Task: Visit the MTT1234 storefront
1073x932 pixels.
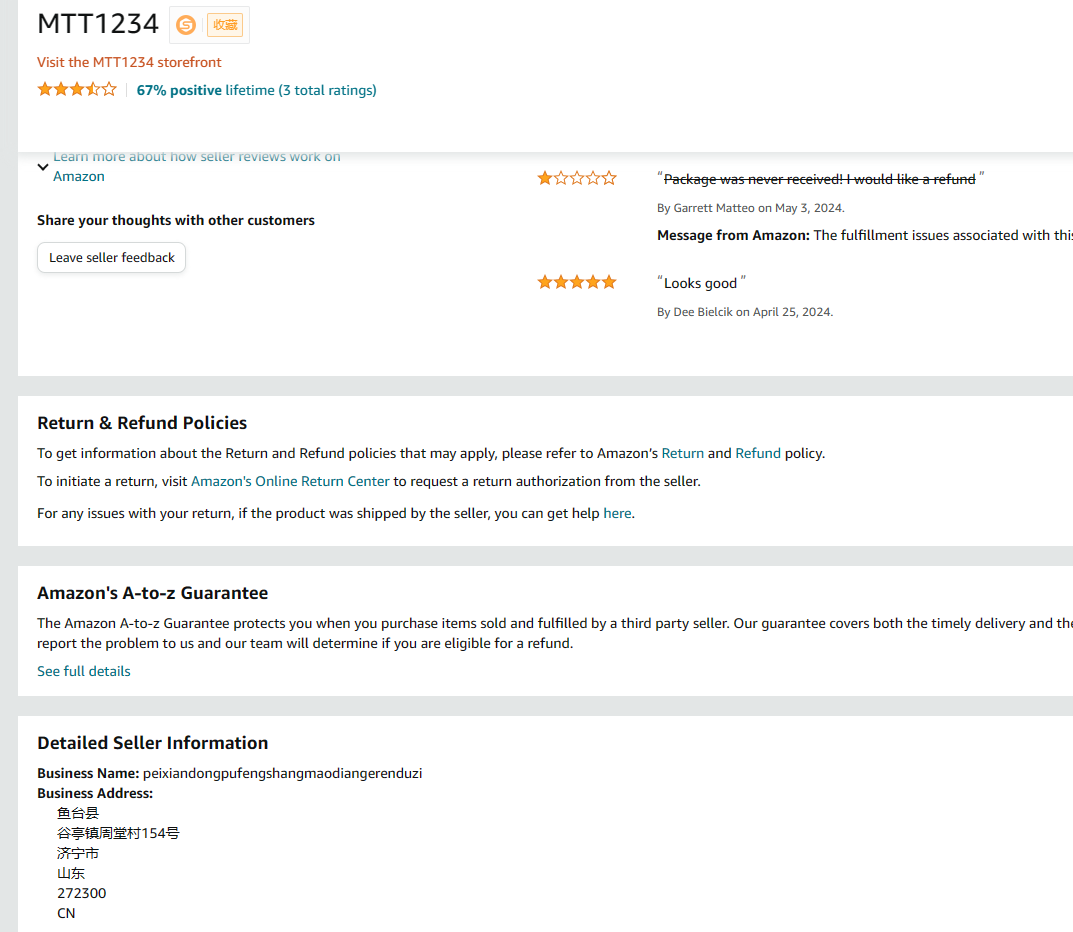Action: coord(129,62)
